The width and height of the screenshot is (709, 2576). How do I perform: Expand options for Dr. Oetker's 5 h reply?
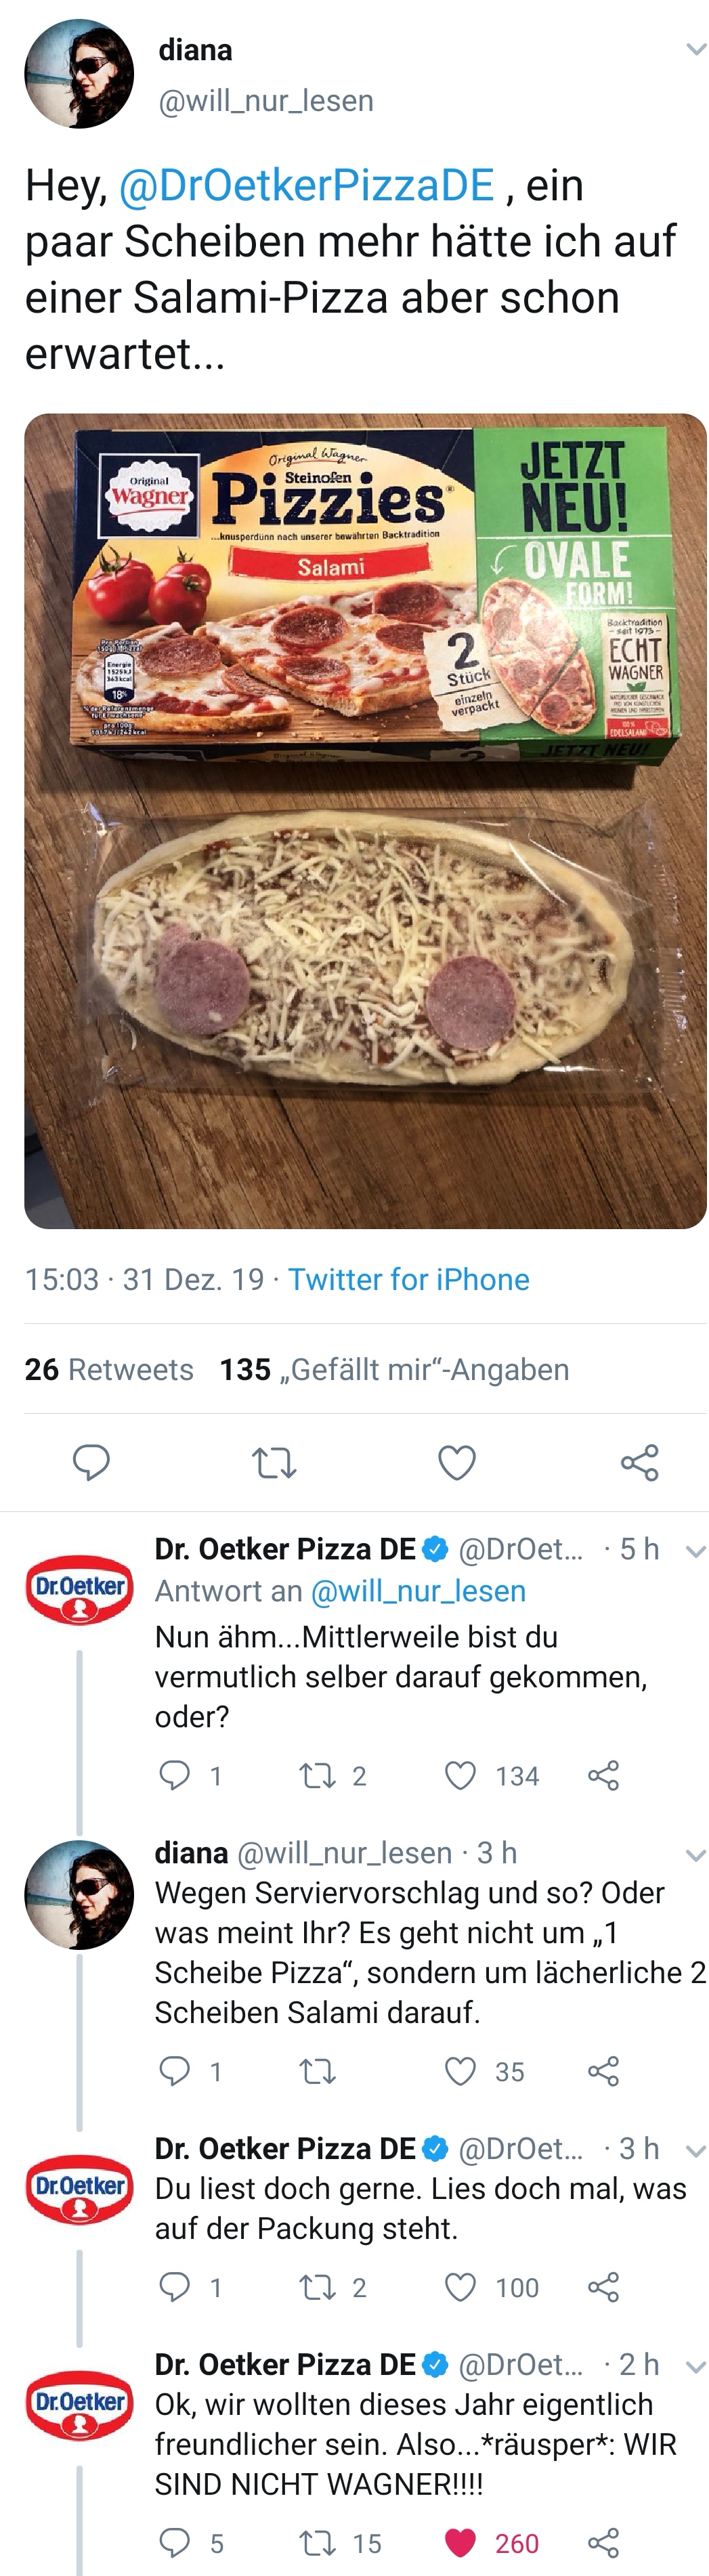point(695,1551)
